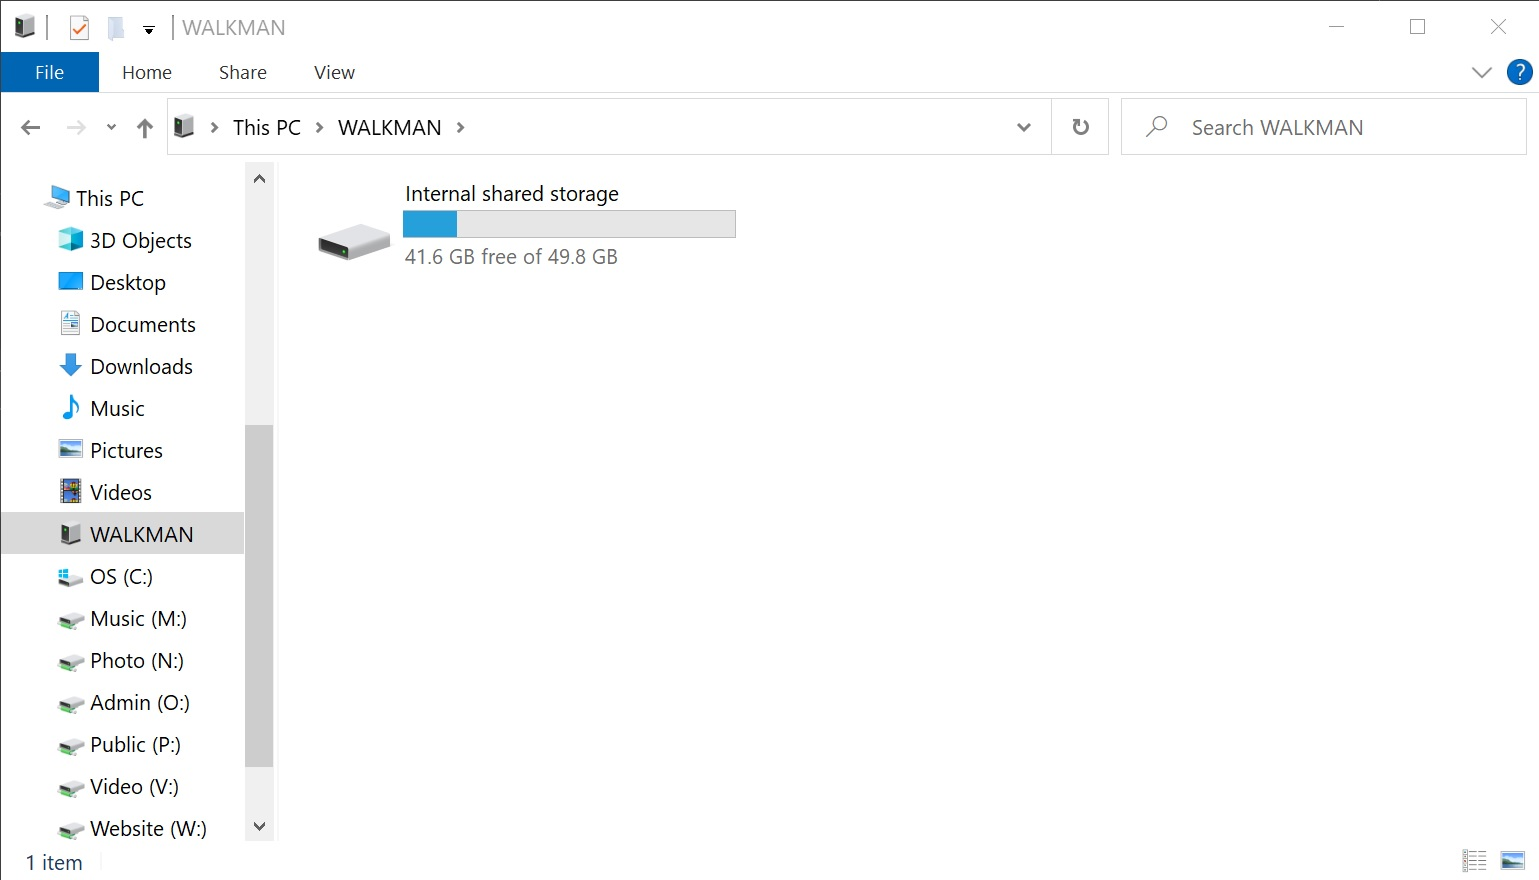Click the 1 item status text

tap(54, 863)
